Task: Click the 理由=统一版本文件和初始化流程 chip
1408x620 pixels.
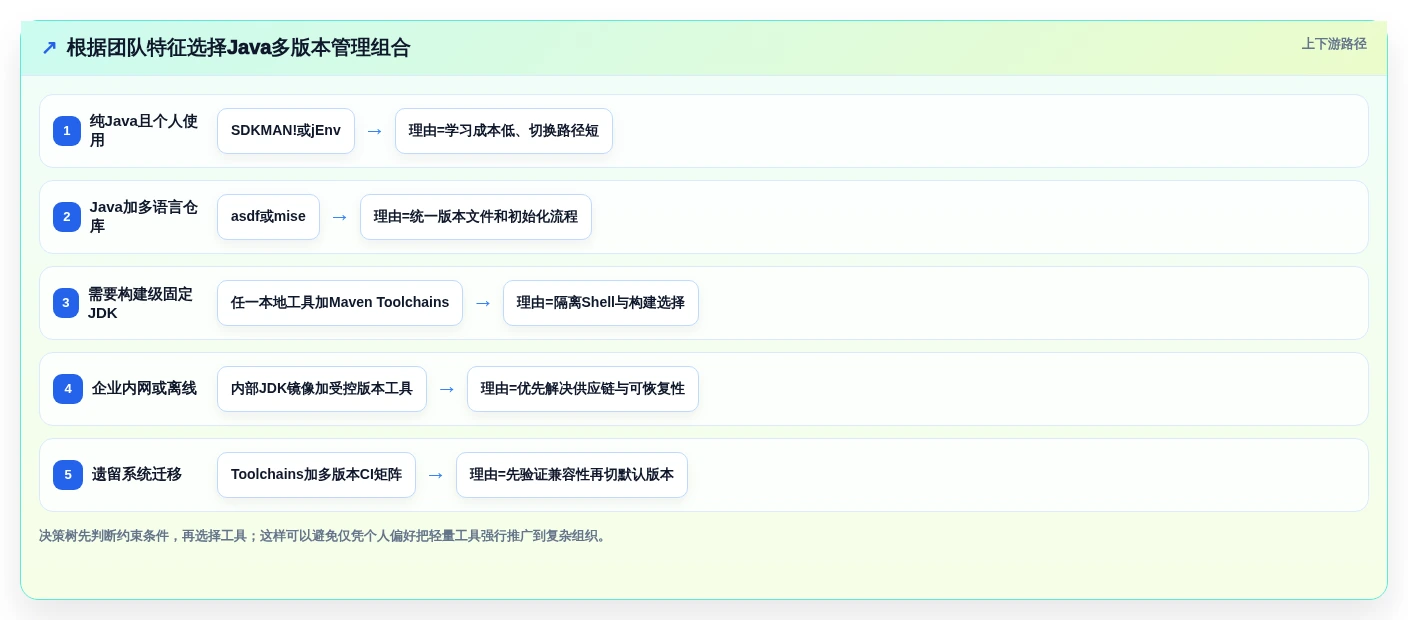Action: 476,217
